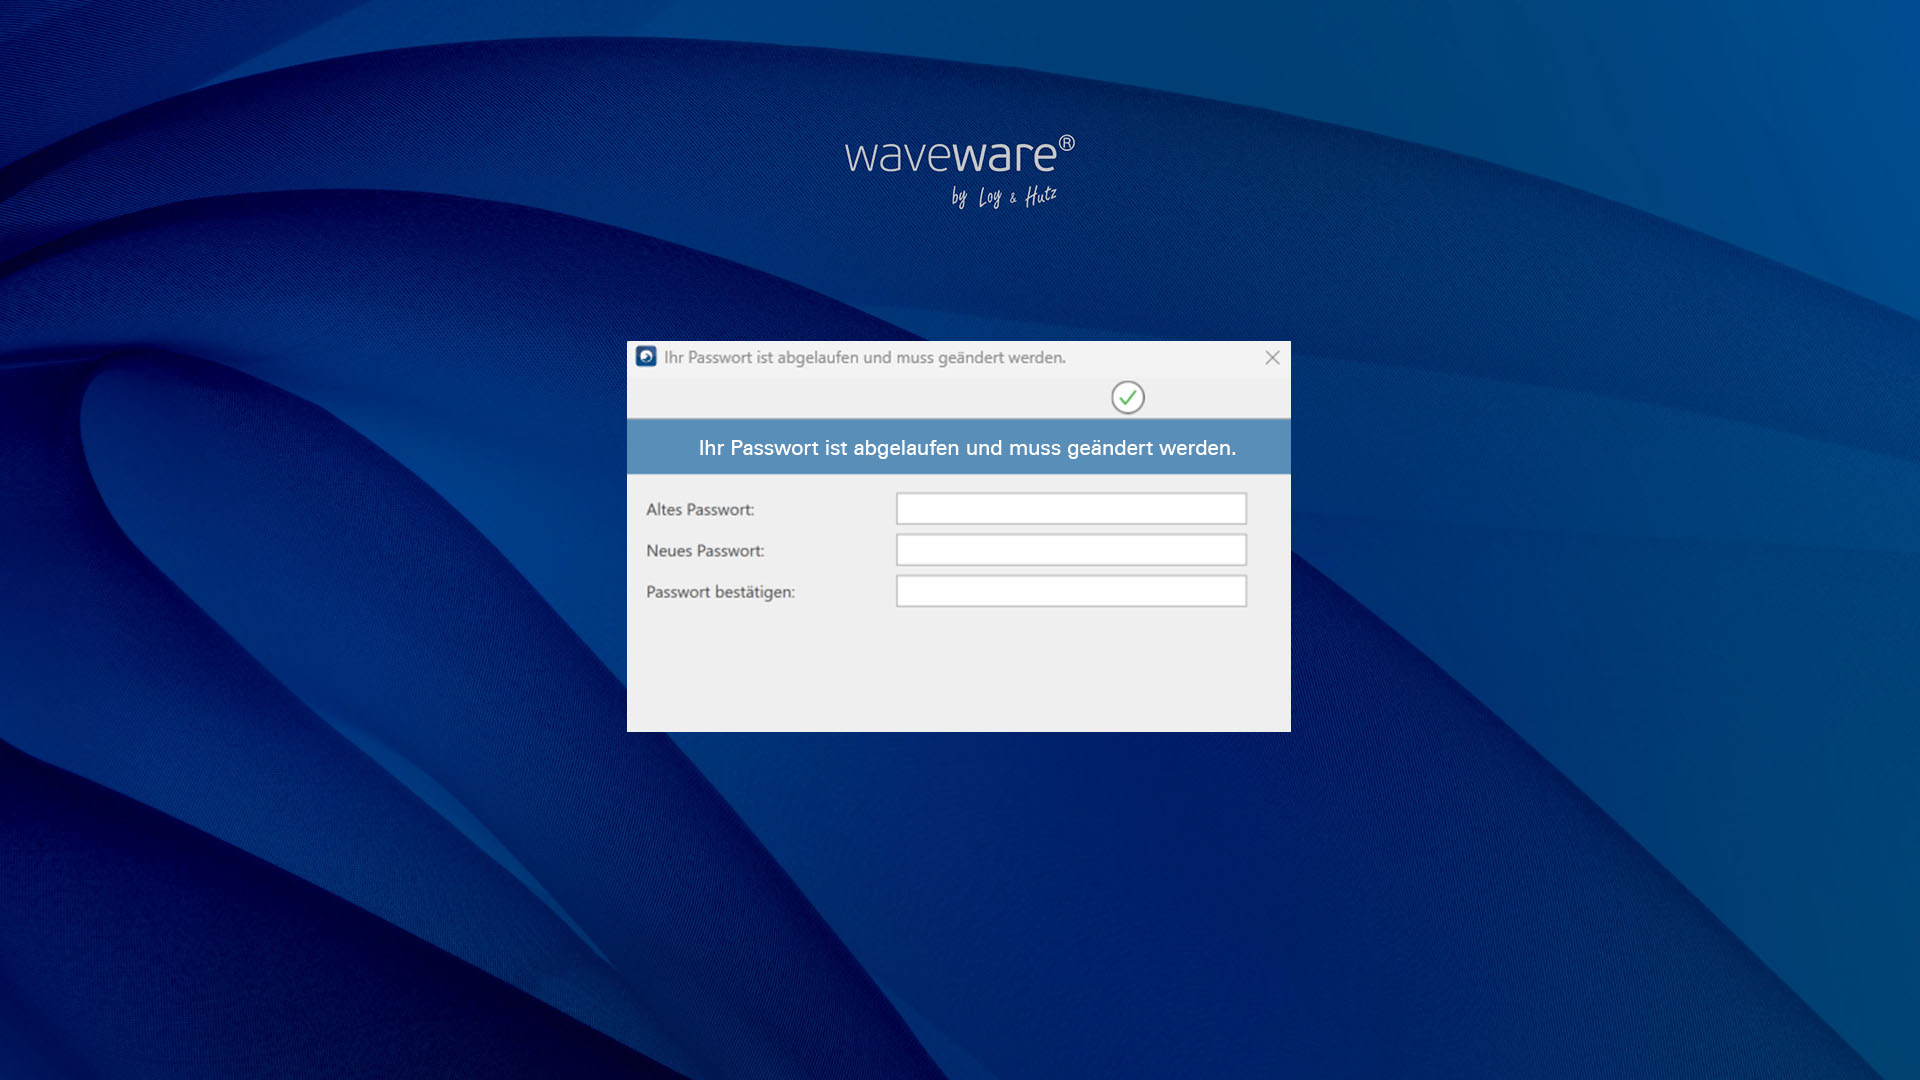
Task: Click the 'Hutz' word in signature
Action: pyautogui.click(x=1040, y=195)
